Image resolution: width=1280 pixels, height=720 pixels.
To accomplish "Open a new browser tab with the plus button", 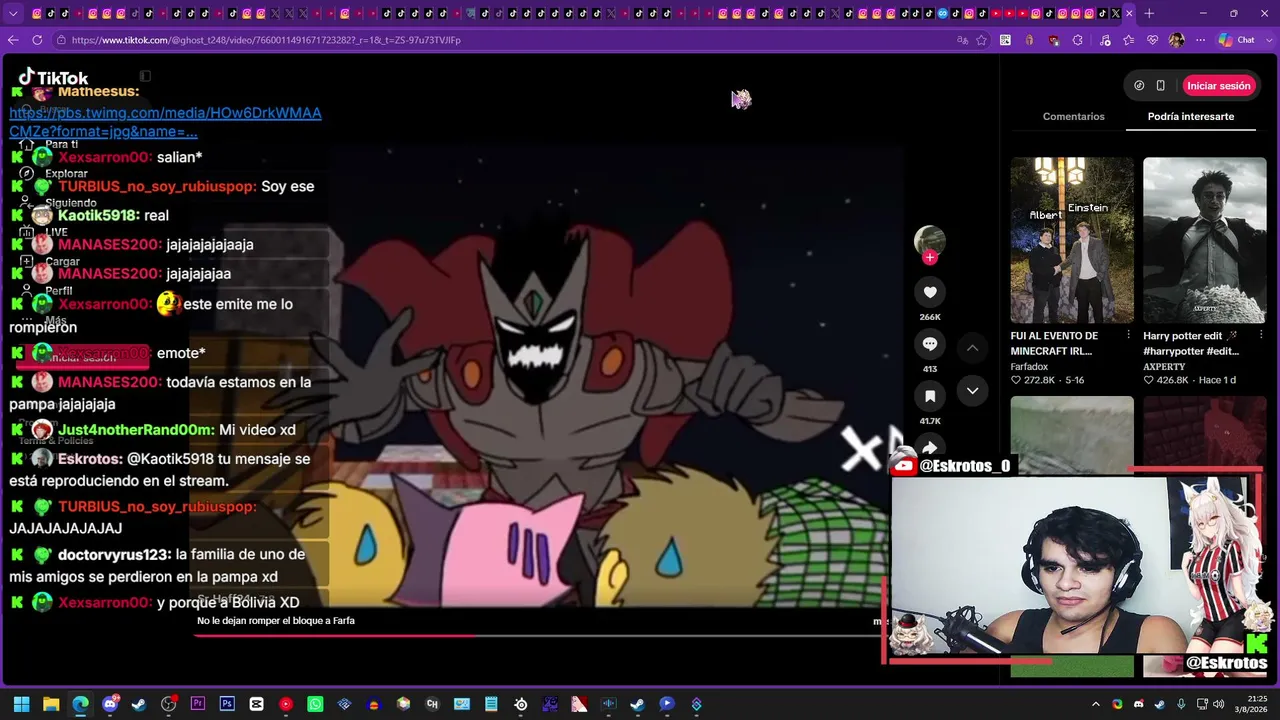I will [1149, 13].
